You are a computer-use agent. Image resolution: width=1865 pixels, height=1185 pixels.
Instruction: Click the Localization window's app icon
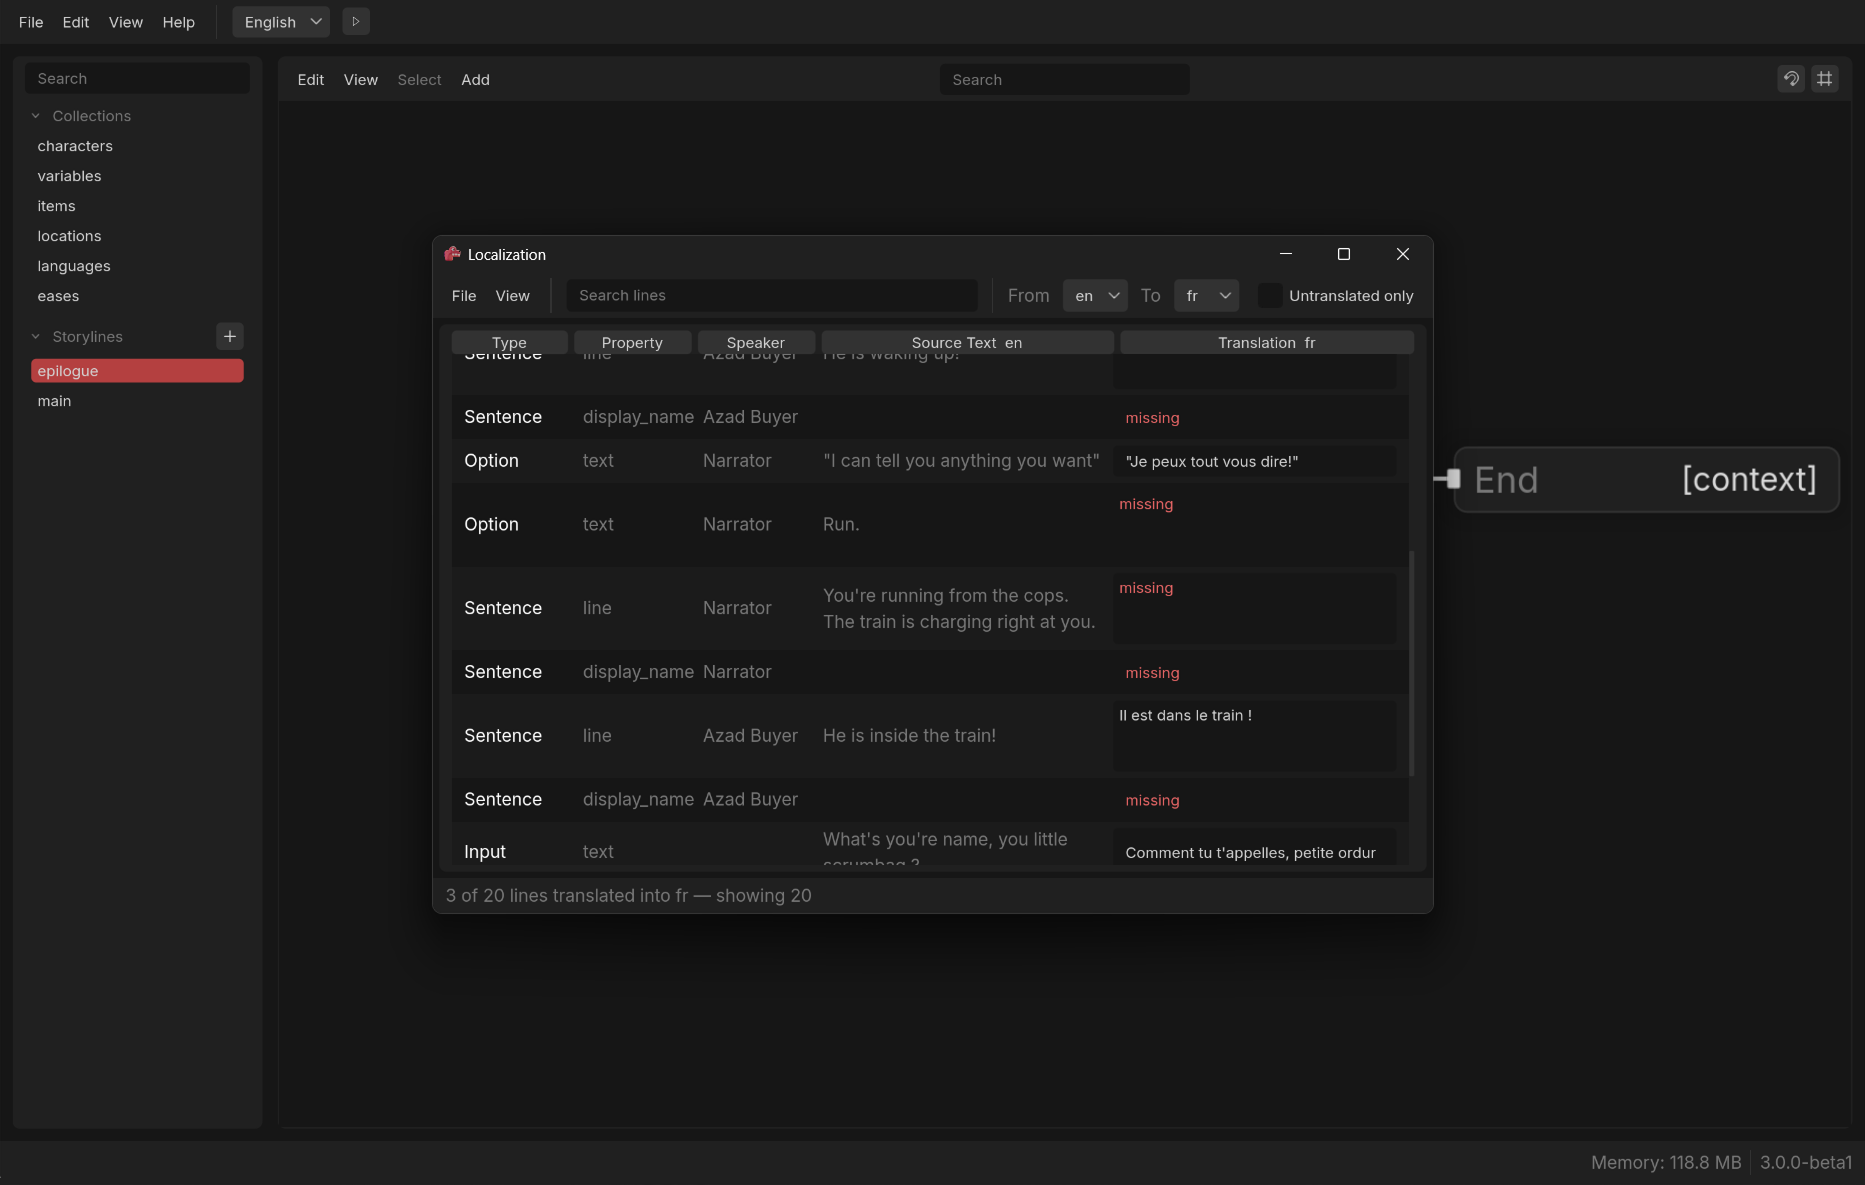tap(453, 254)
